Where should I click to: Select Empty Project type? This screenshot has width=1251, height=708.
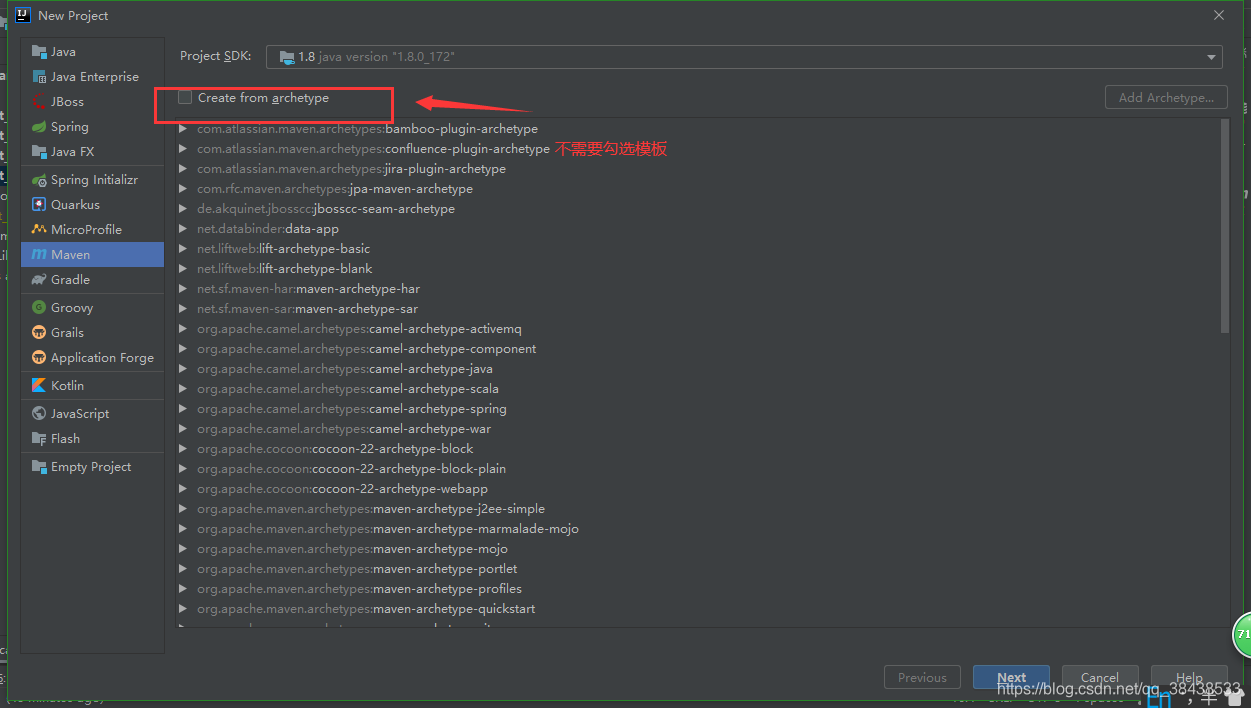pyautogui.click(x=92, y=467)
